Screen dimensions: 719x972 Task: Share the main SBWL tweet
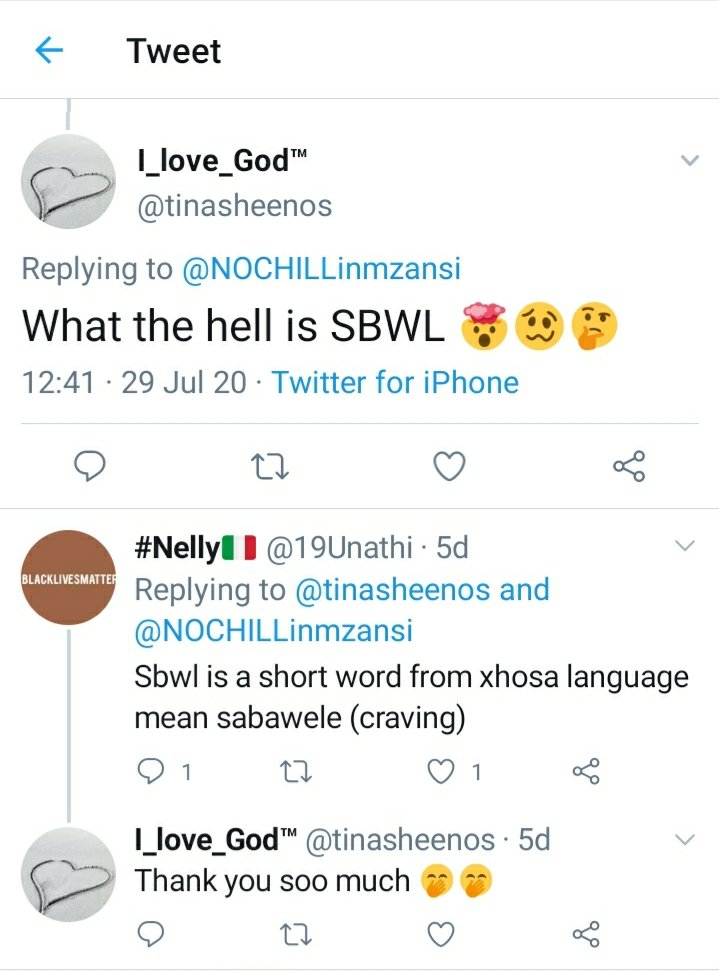pos(629,466)
